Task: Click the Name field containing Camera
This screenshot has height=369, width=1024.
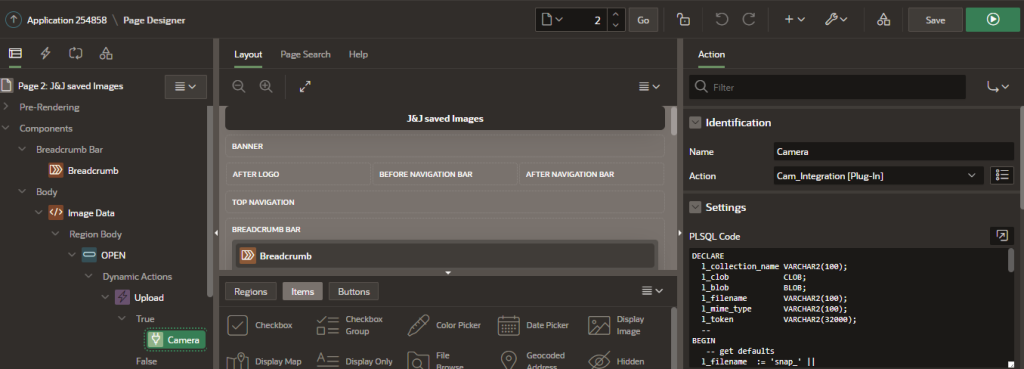Action: coord(894,152)
